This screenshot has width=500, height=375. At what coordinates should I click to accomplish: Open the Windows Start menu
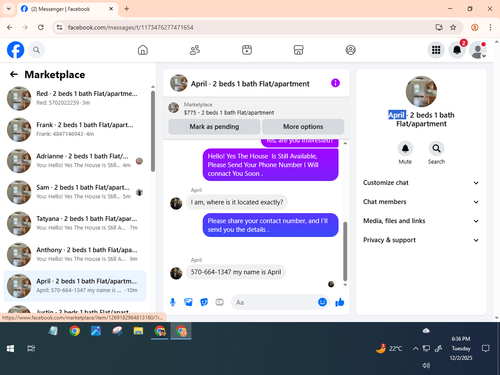10,349
